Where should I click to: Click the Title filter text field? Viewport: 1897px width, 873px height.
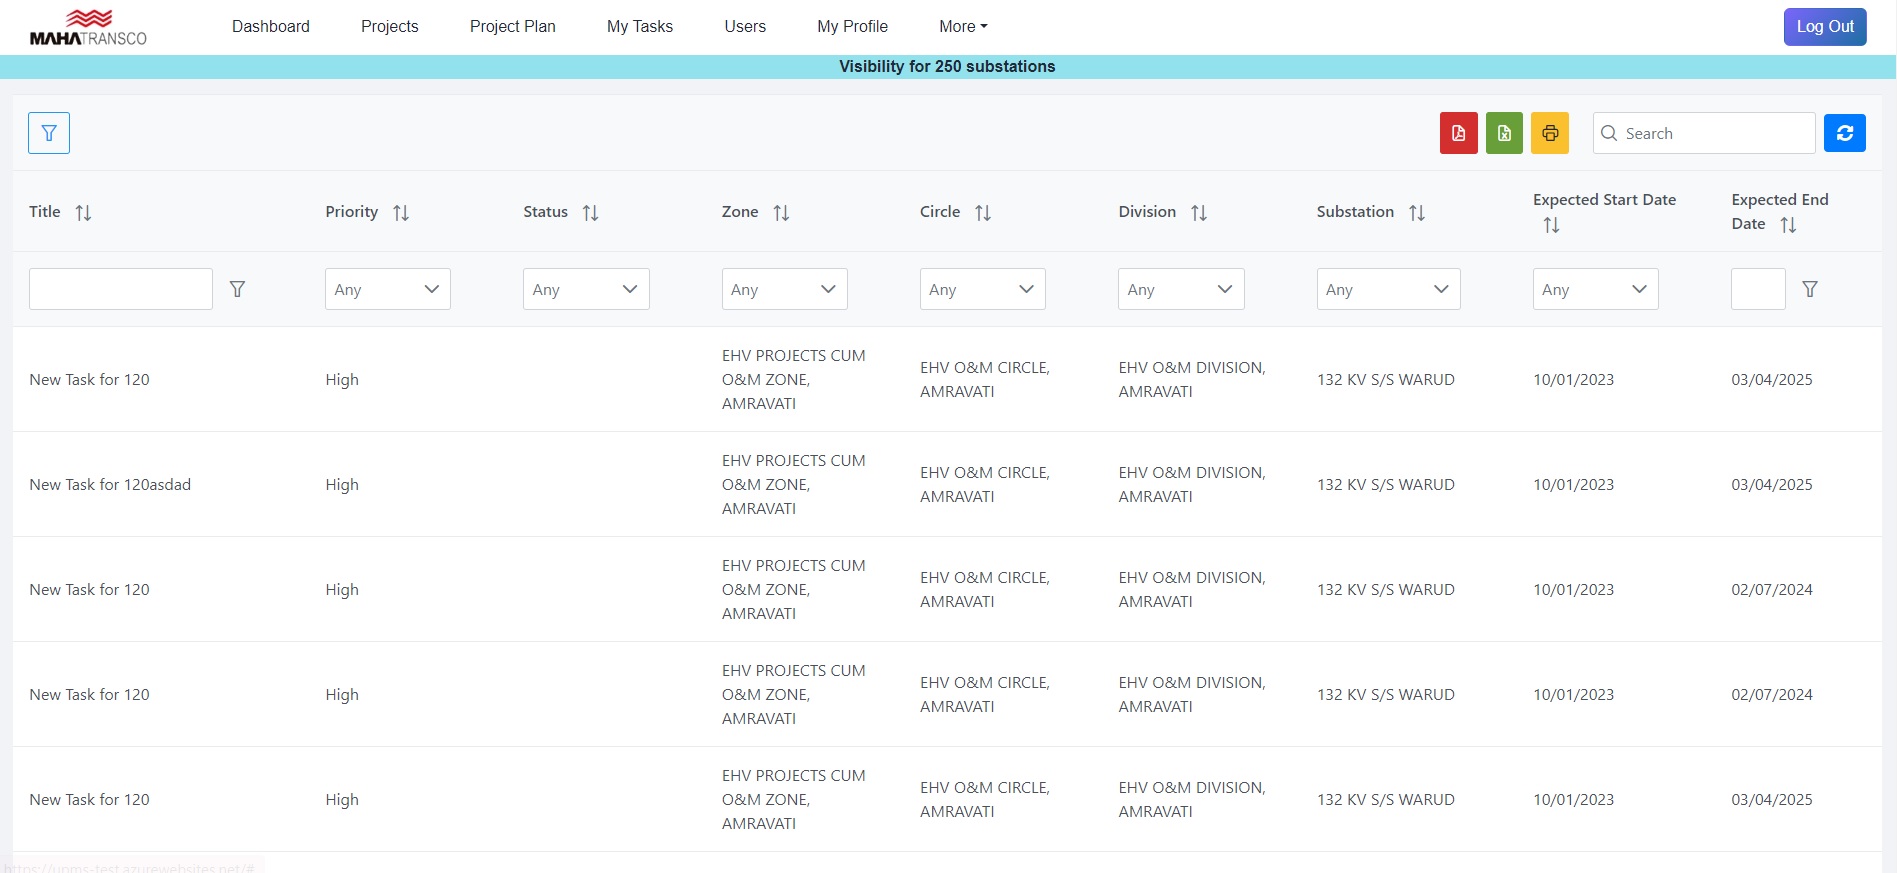point(121,289)
